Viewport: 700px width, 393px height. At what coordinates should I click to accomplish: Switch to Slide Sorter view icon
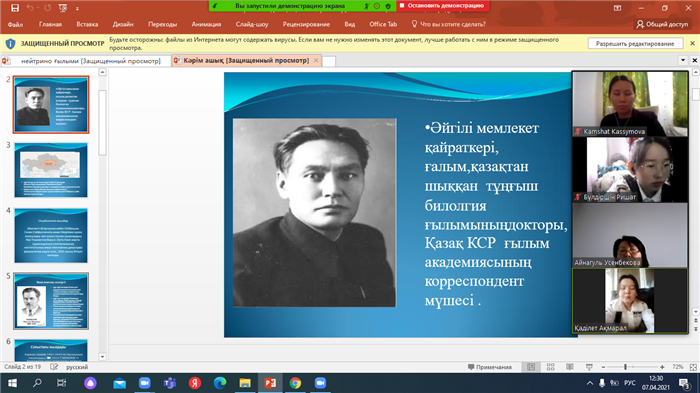(x=550, y=367)
